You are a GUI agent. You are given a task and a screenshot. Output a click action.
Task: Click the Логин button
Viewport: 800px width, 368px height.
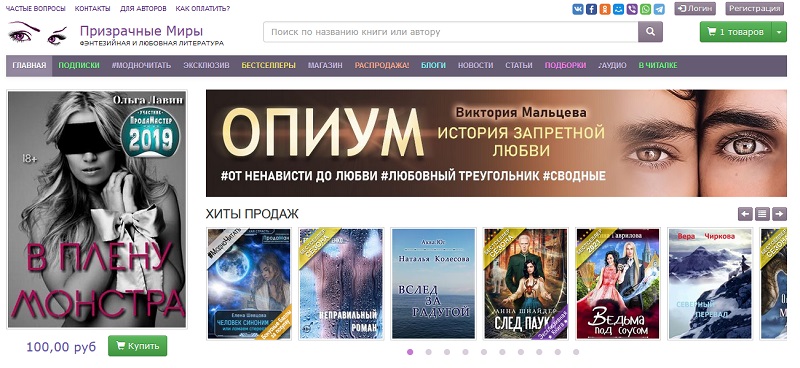click(x=695, y=9)
